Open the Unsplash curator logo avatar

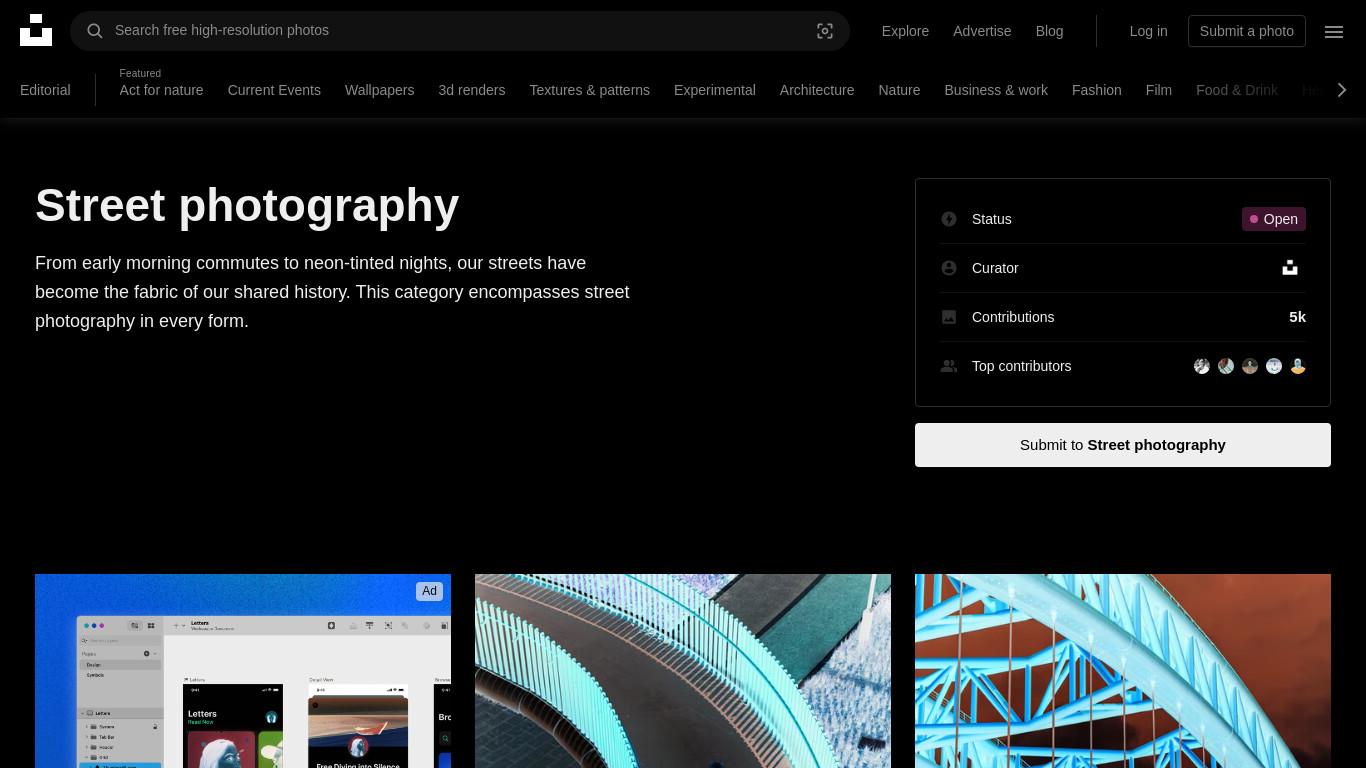point(1290,268)
